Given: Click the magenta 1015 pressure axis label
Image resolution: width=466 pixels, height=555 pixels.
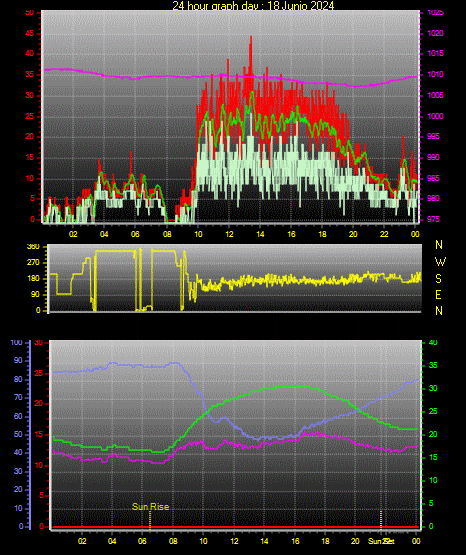Looking at the screenshot, I should point(435,53).
